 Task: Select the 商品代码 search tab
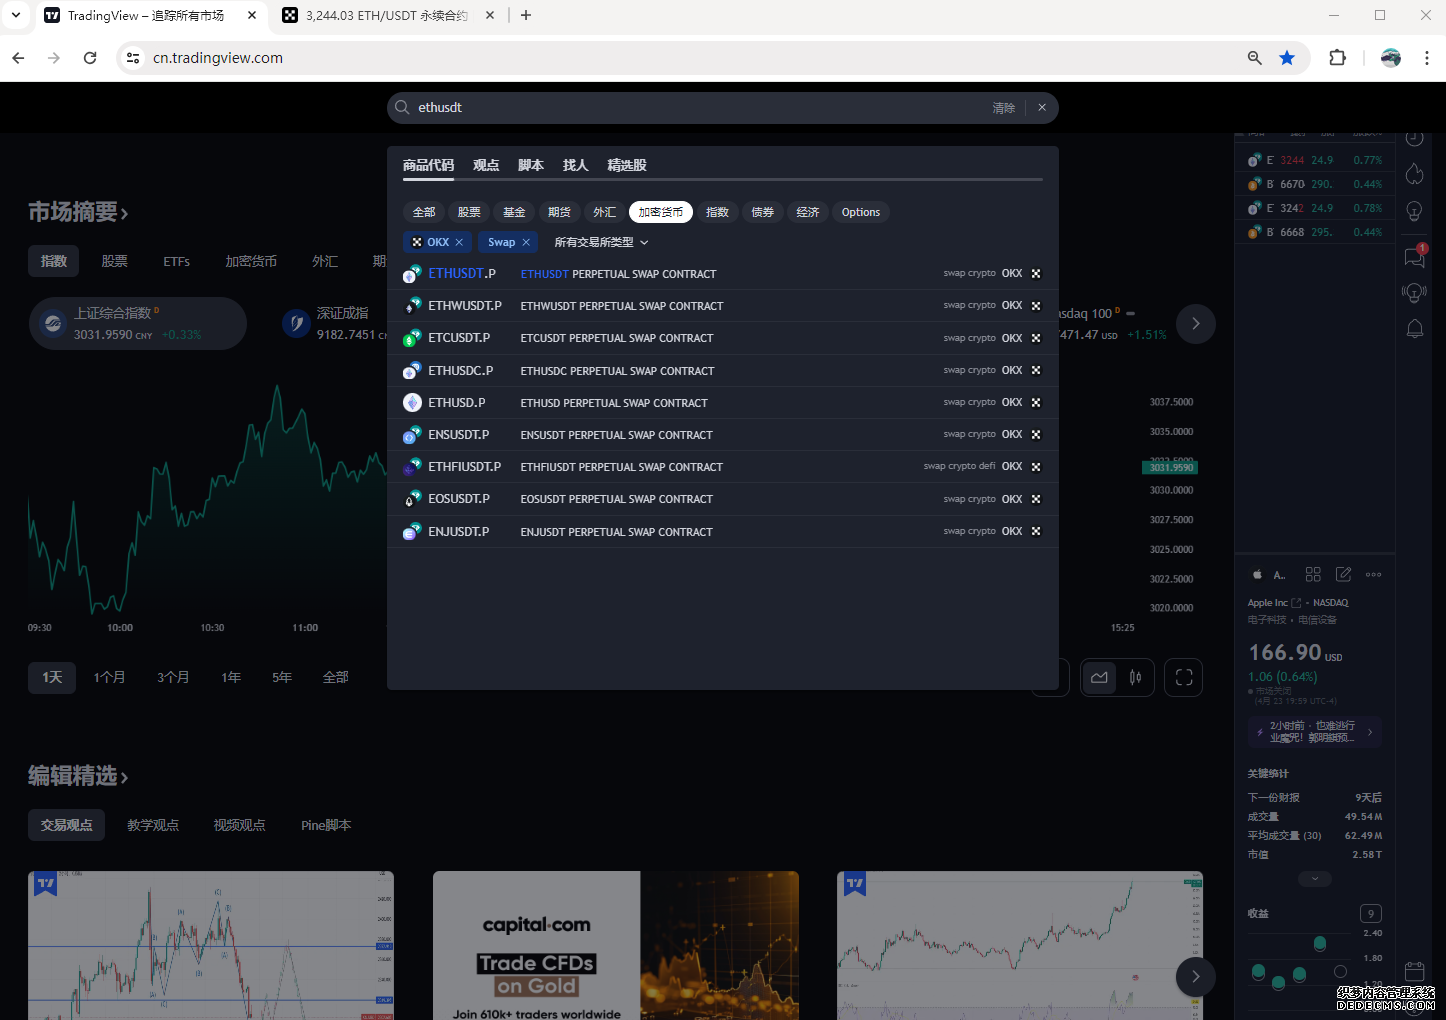click(428, 165)
